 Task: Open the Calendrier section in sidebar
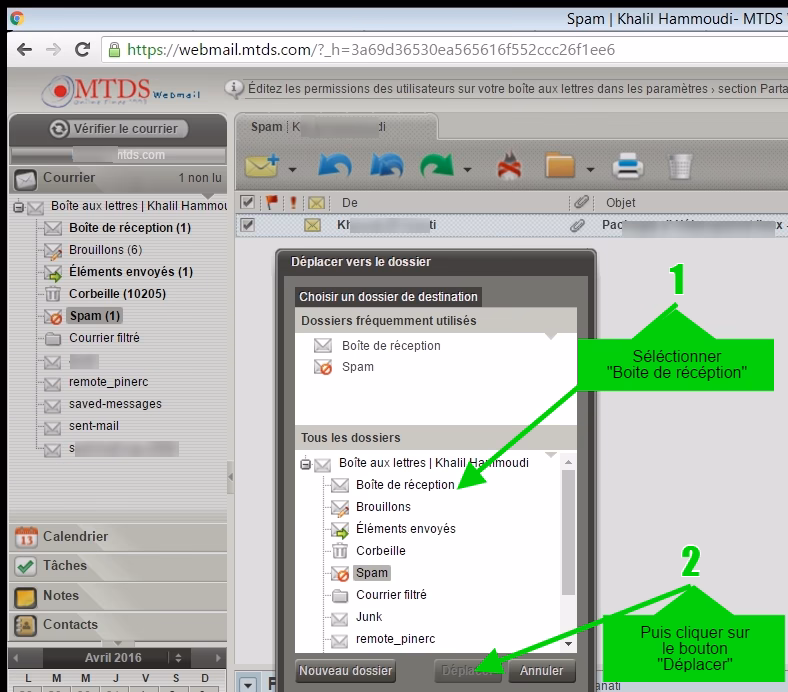[x=75, y=537]
